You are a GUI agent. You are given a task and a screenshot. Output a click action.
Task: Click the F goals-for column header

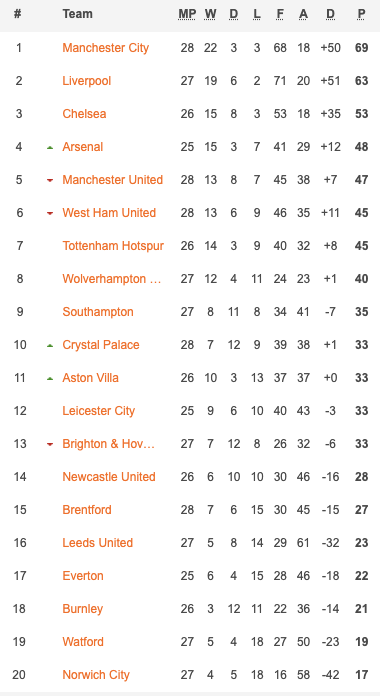280,14
